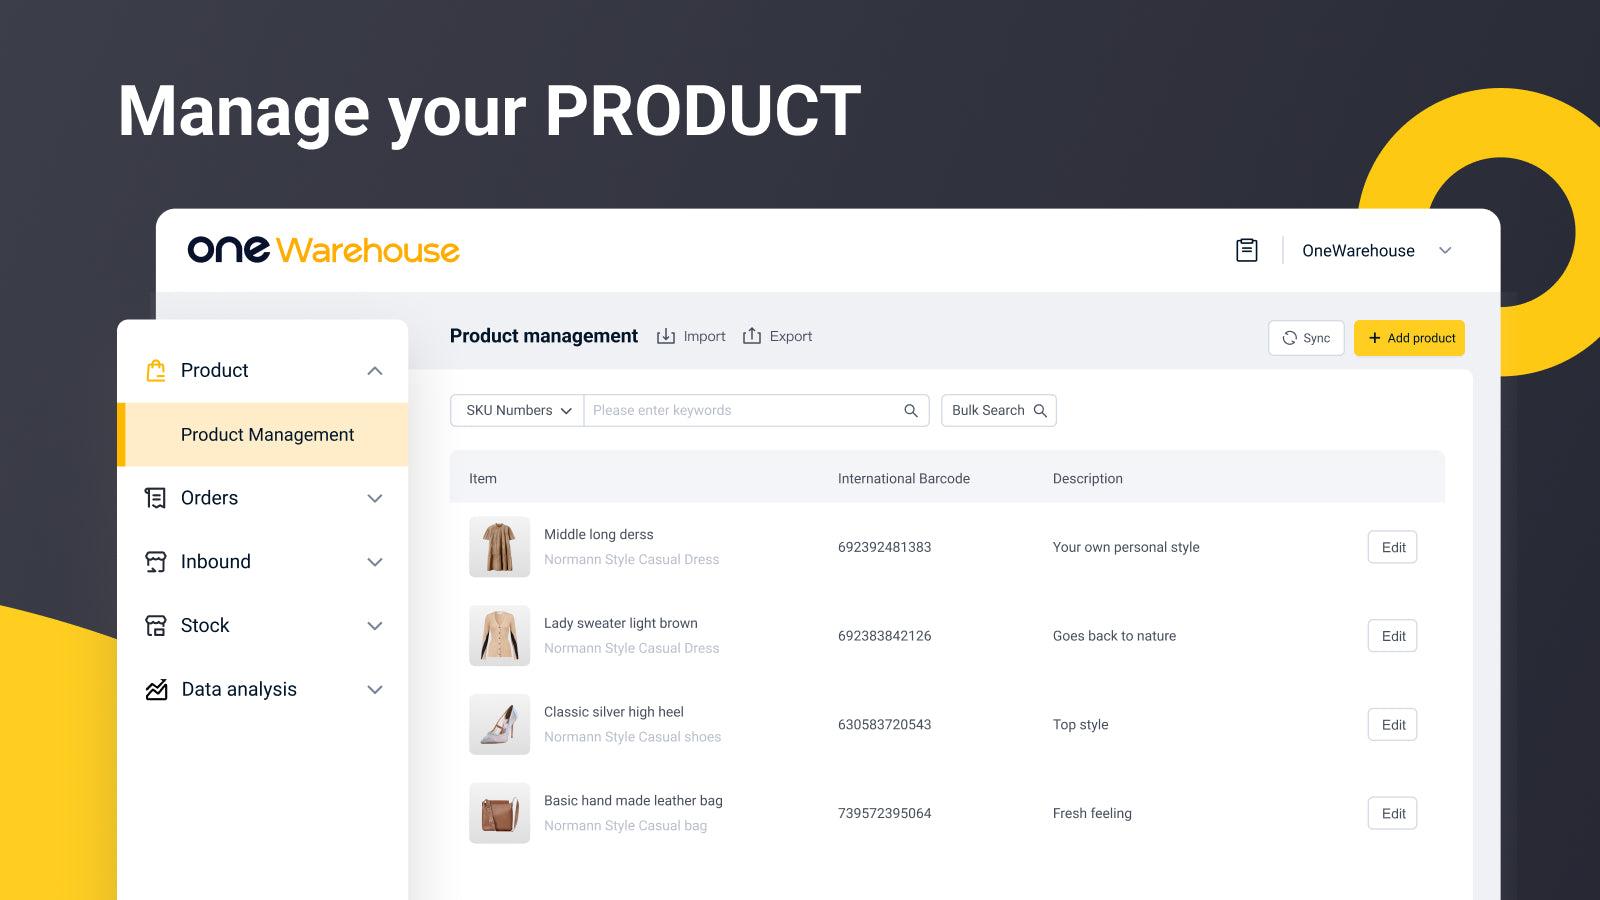Edit the Classic silver high heel product

1392,724
